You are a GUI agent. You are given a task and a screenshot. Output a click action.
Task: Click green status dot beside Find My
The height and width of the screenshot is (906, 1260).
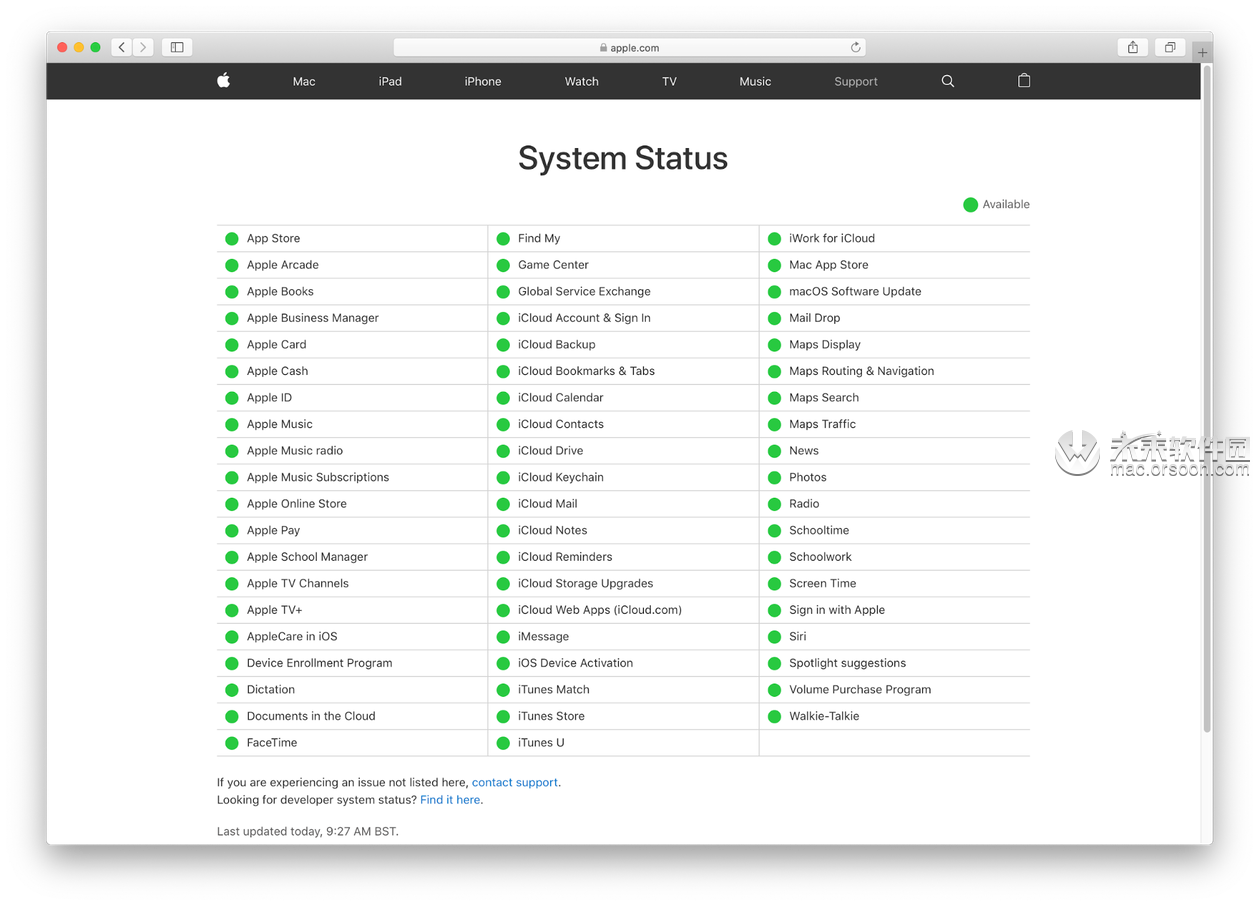[503, 238]
